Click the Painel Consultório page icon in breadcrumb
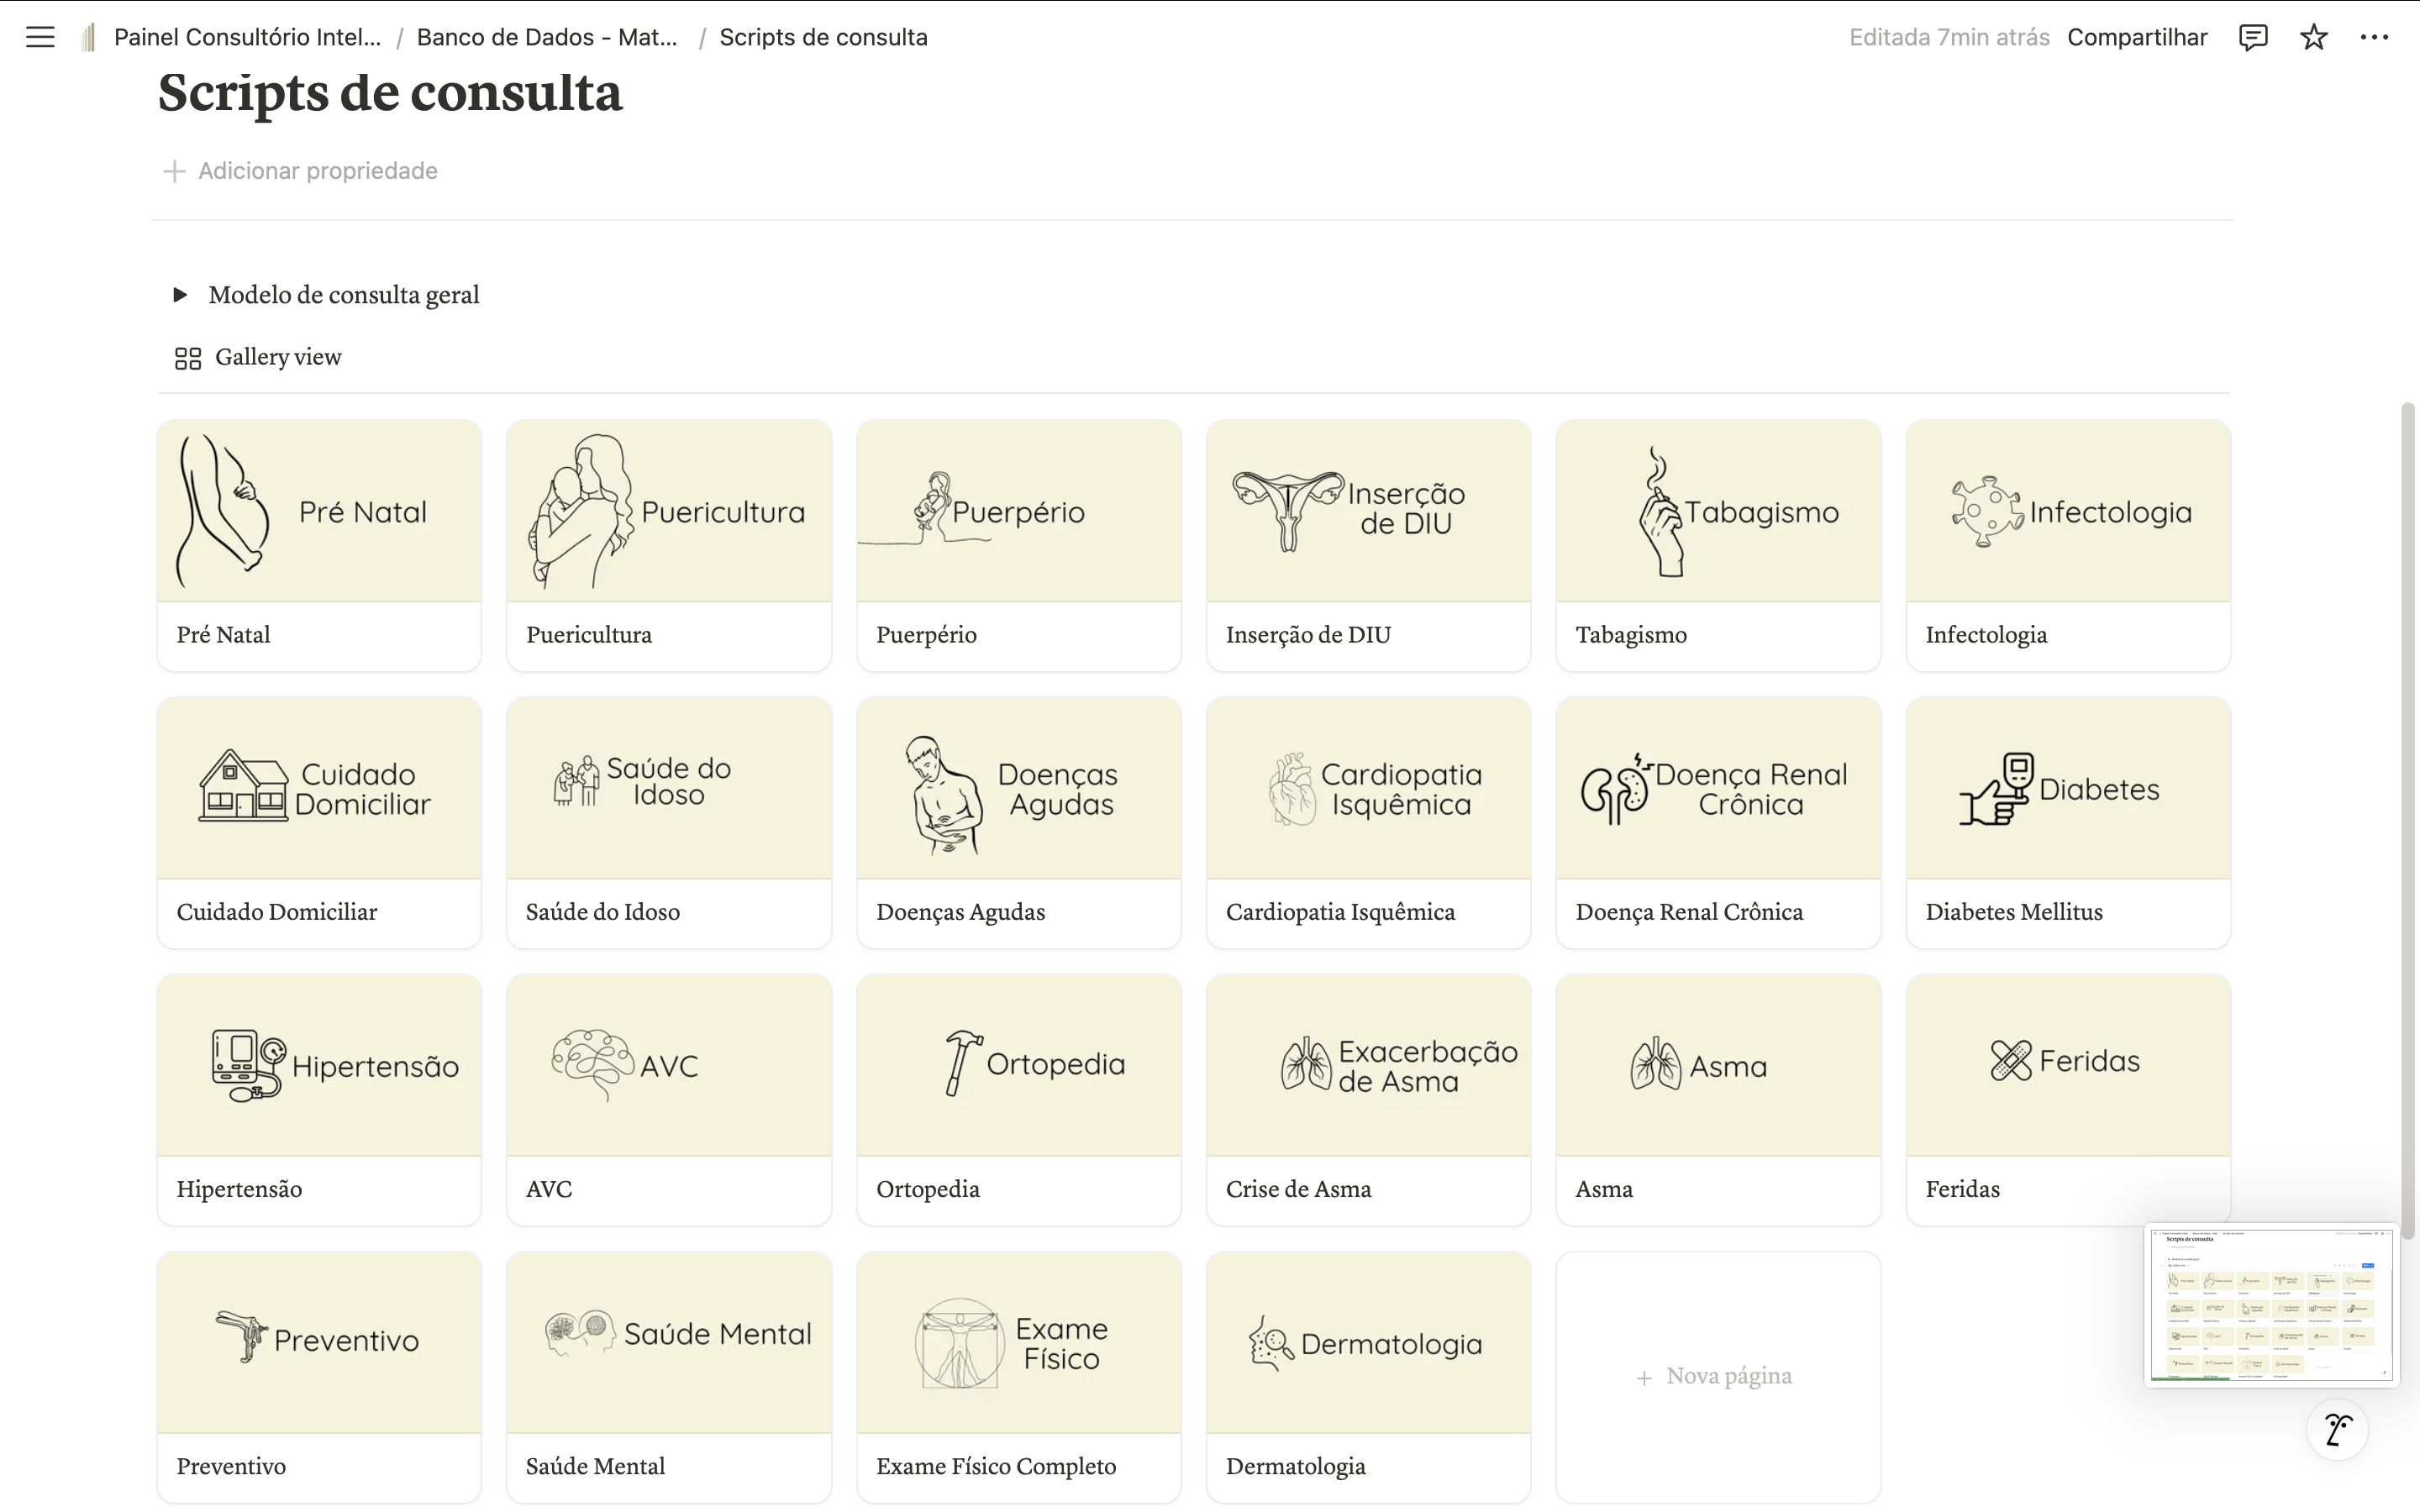Viewport: 2420px width, 1512px height. point(89,37)
